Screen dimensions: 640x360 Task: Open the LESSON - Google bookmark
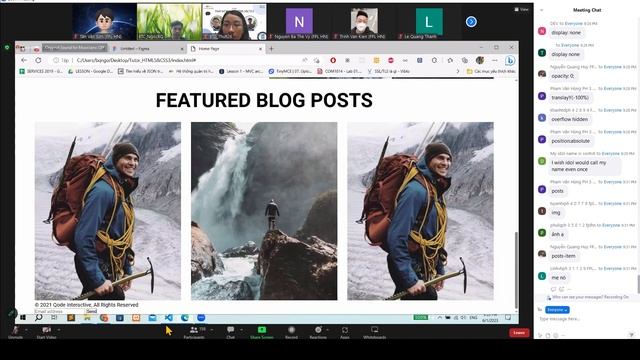(x=90, y=71)
